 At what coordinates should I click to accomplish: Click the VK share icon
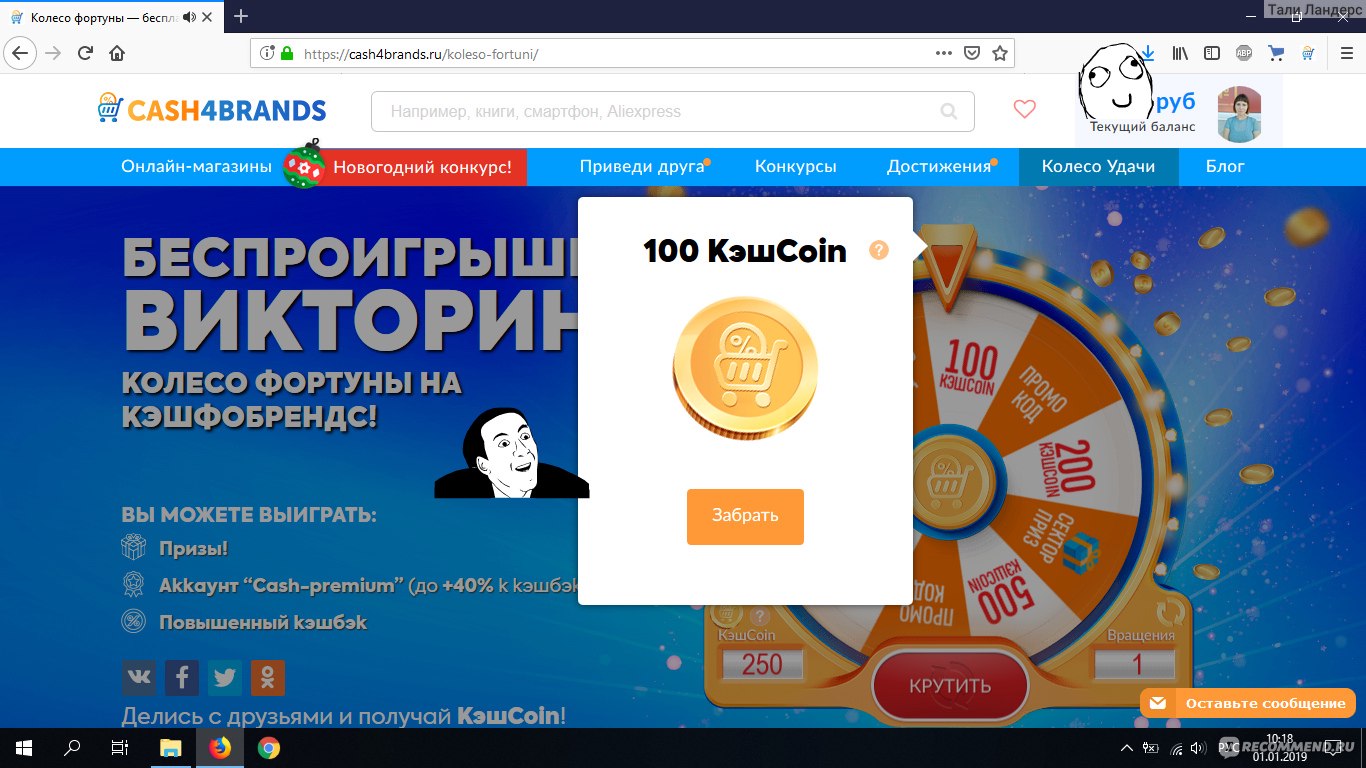point(139,678)
